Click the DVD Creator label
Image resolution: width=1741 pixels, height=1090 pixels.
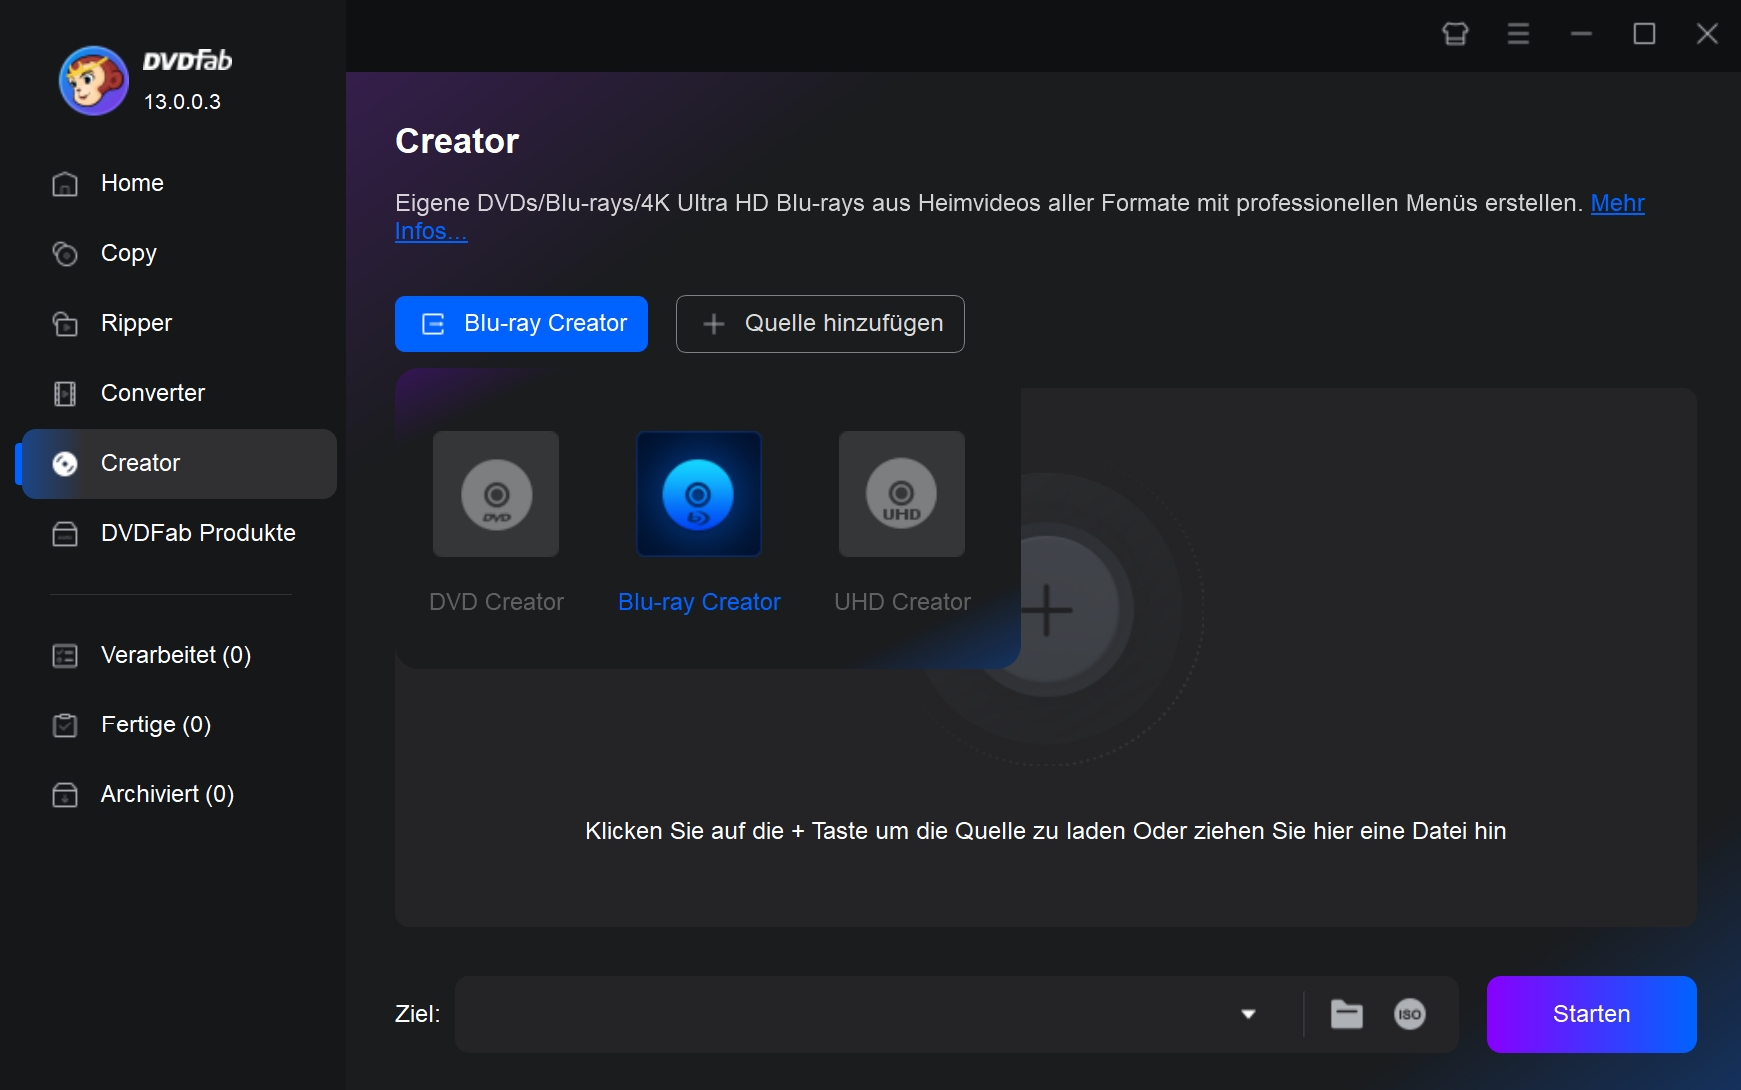pos(496,602)
